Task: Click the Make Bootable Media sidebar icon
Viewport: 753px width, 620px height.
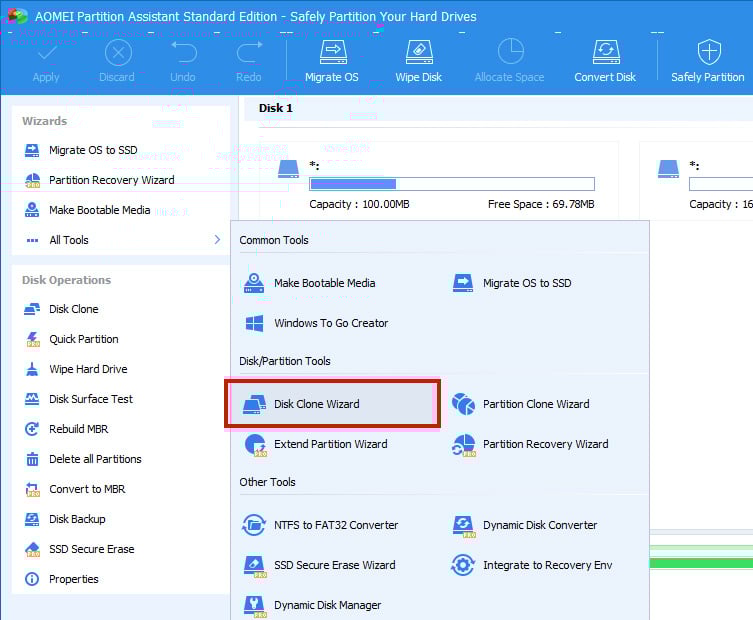Action: pyautogui.click(x=32, y=210)
